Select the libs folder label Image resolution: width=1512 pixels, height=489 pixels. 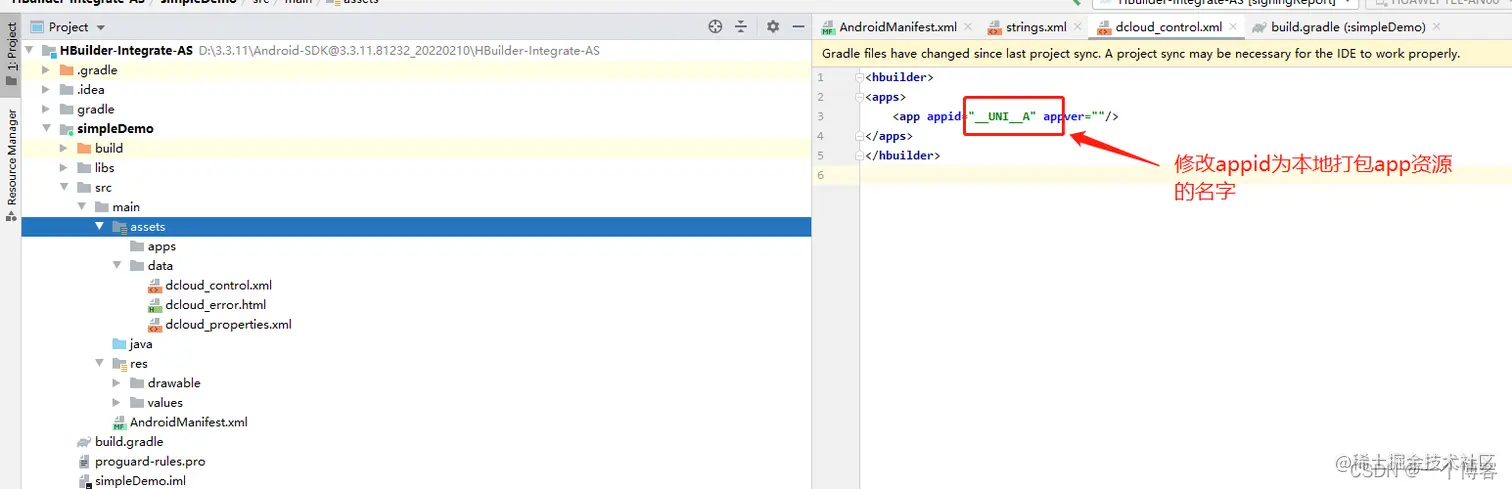click(x=105, y=168)
